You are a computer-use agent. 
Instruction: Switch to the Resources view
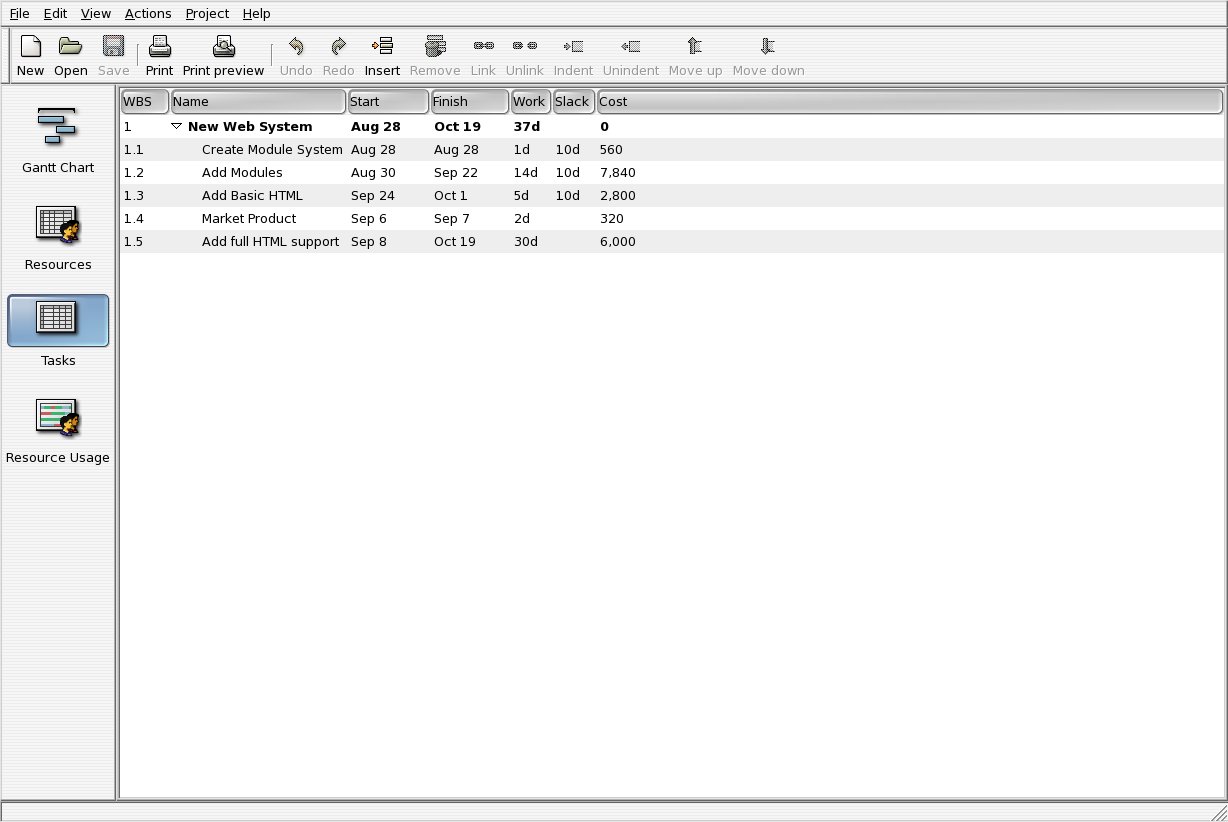[58, 237]
